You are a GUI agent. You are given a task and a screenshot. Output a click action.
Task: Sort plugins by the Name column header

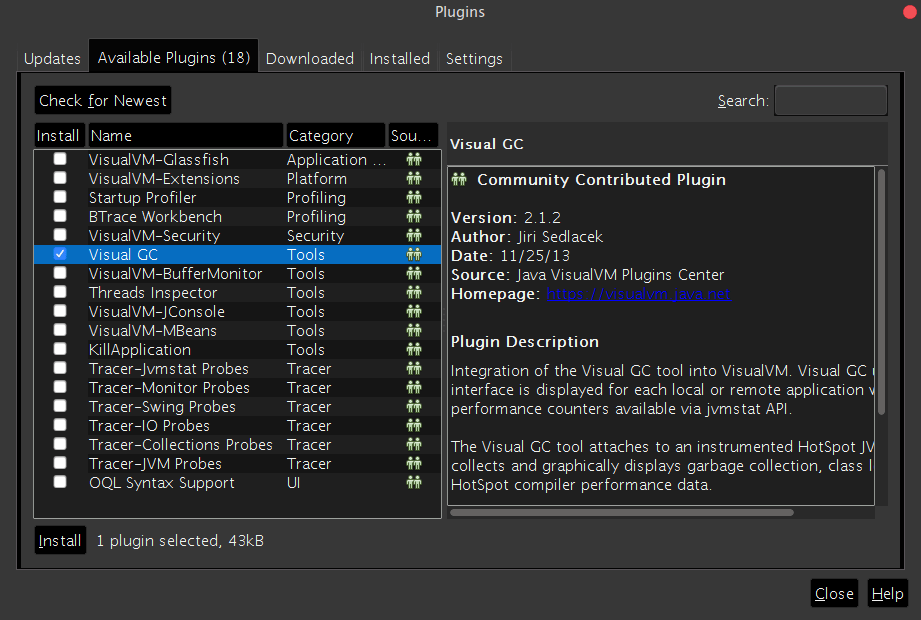click(x=185, y=135)
